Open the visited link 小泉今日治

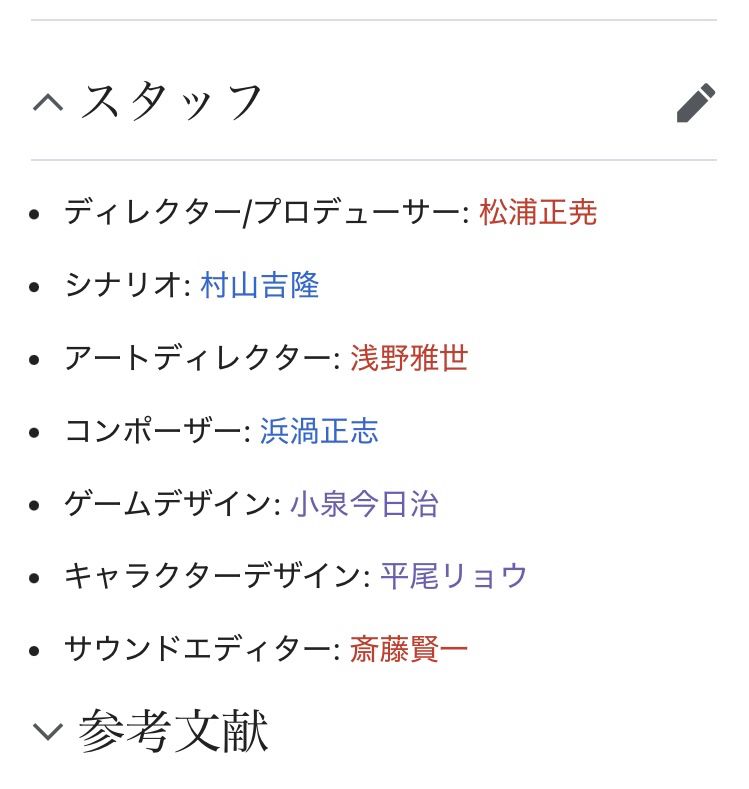364,504
